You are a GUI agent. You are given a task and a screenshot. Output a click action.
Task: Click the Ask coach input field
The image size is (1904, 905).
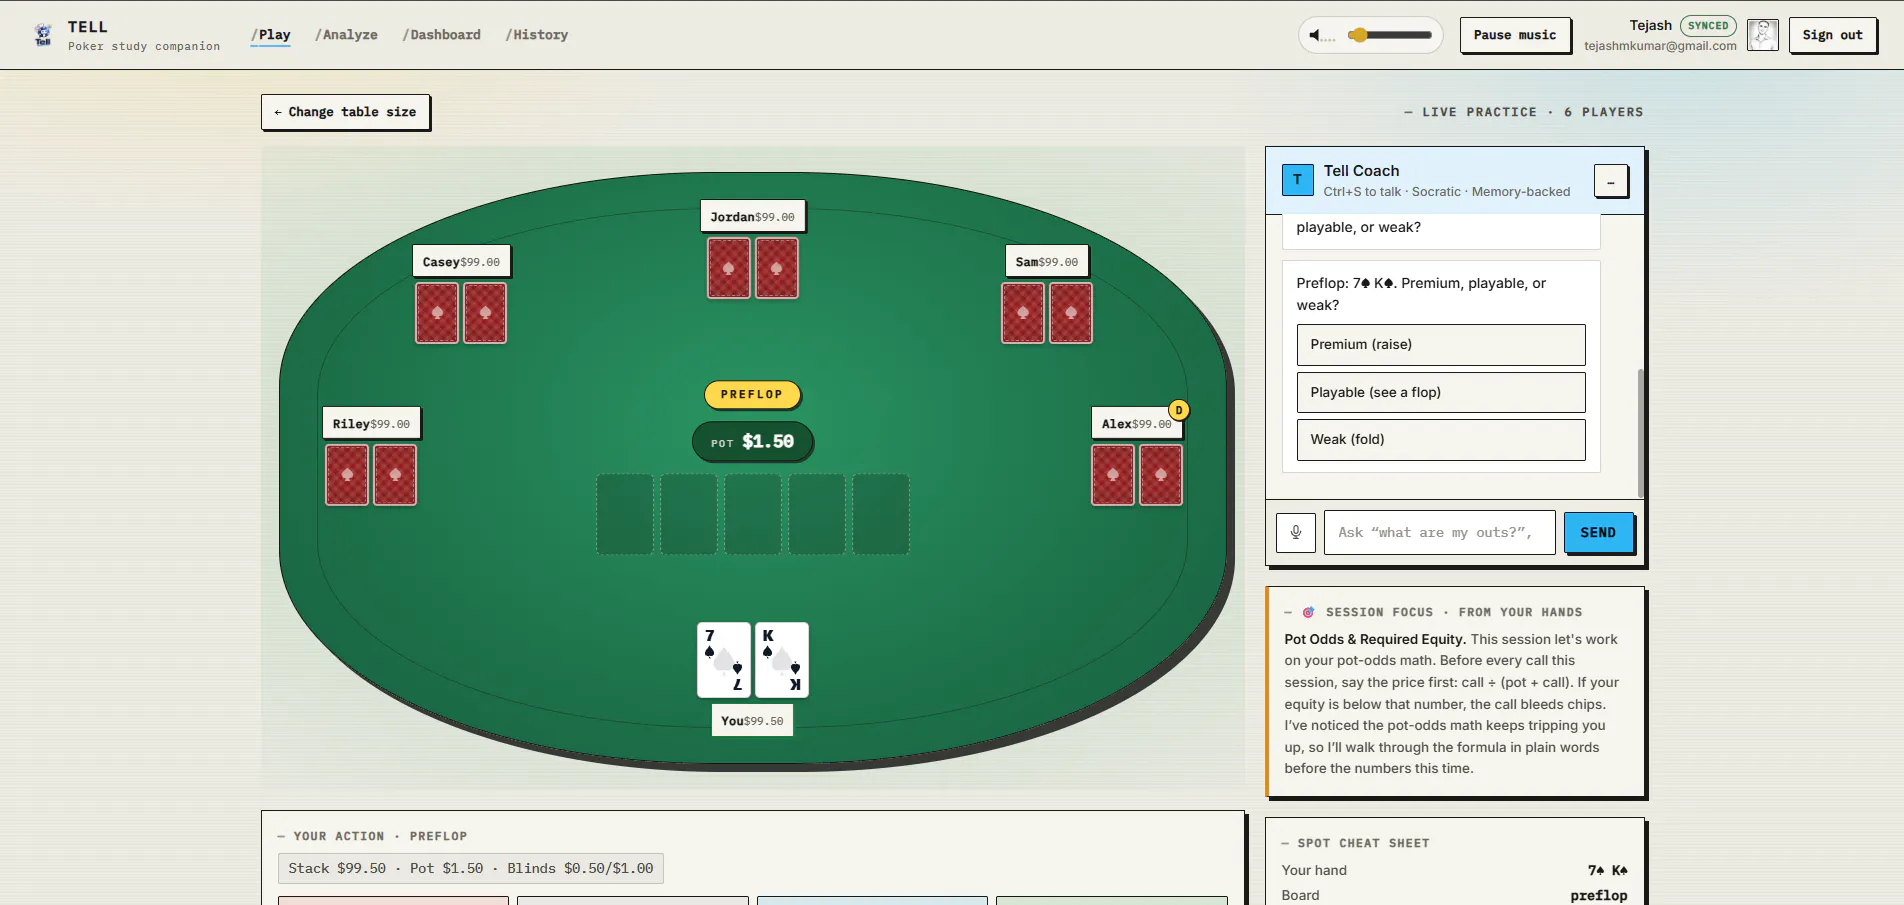(x=1440, y=532)
